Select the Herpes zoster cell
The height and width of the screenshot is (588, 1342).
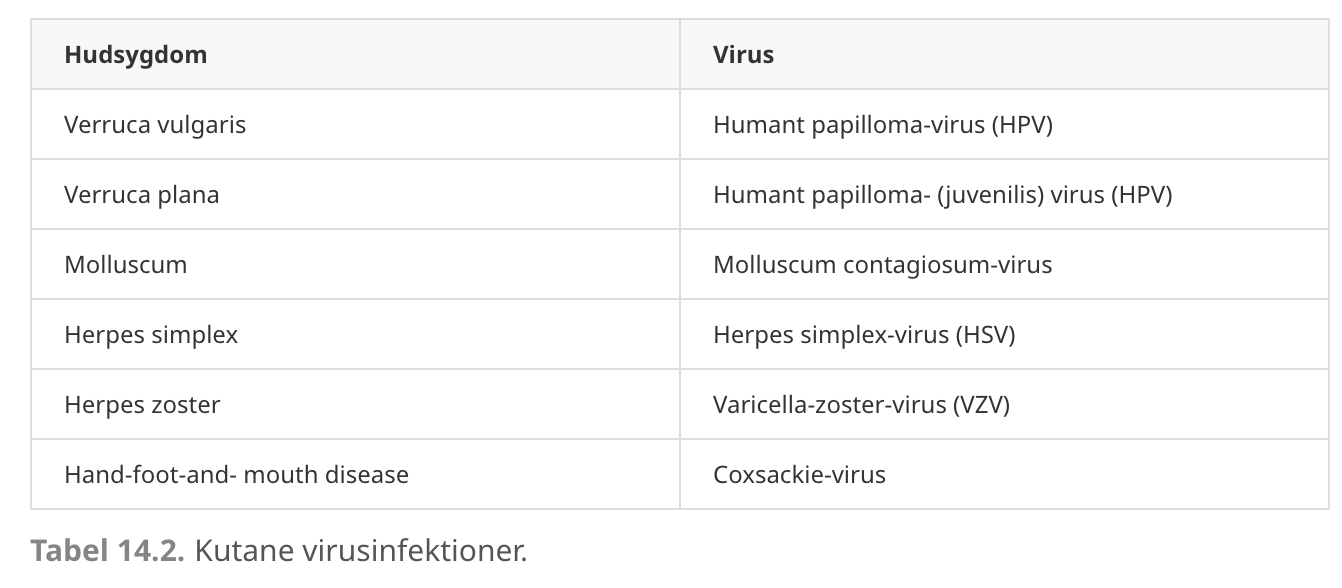pos(355,404)
